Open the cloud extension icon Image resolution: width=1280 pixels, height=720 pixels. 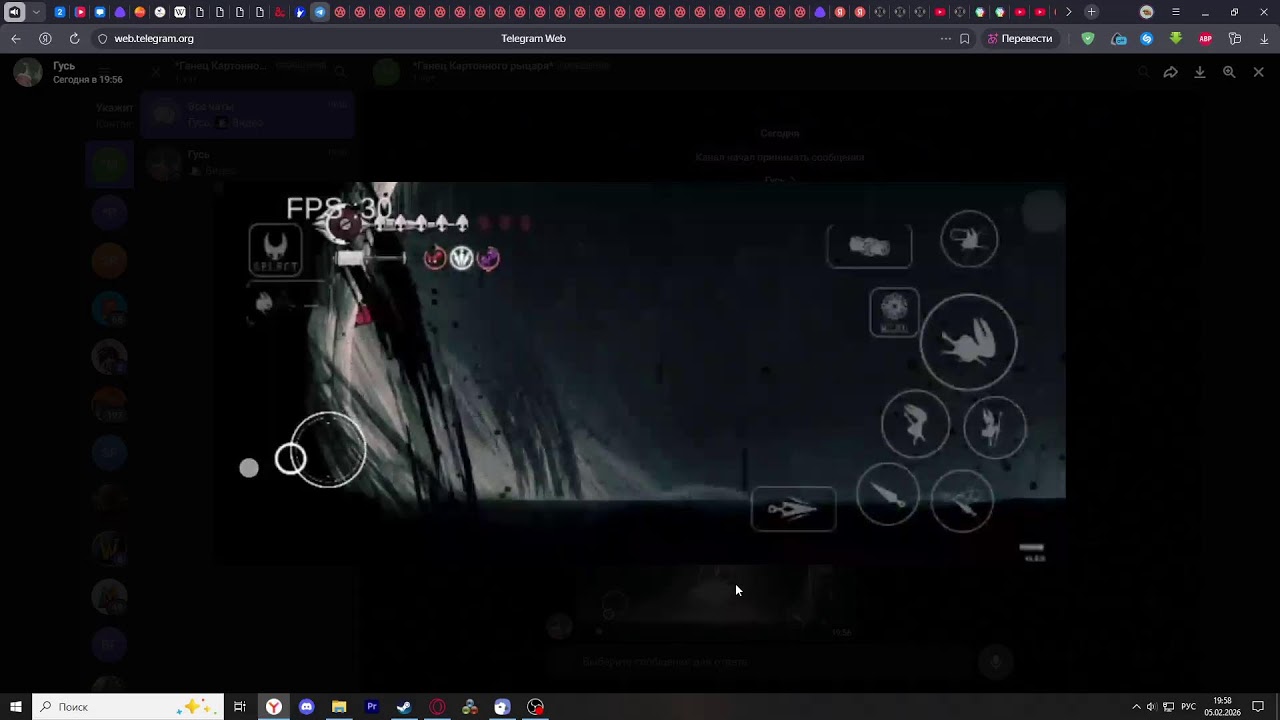1119,39
